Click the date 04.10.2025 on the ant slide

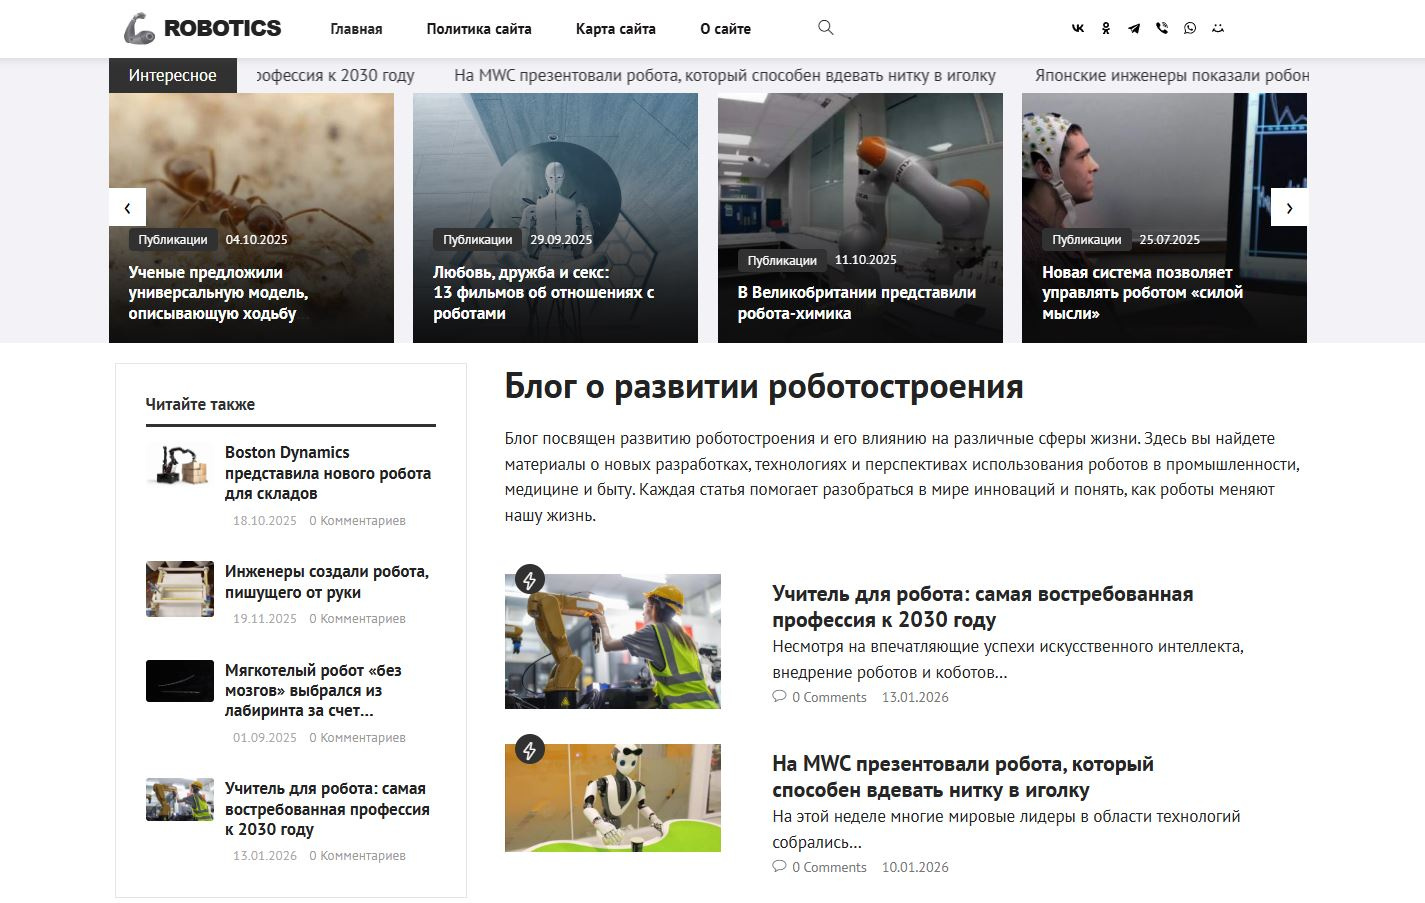(257, 240)
